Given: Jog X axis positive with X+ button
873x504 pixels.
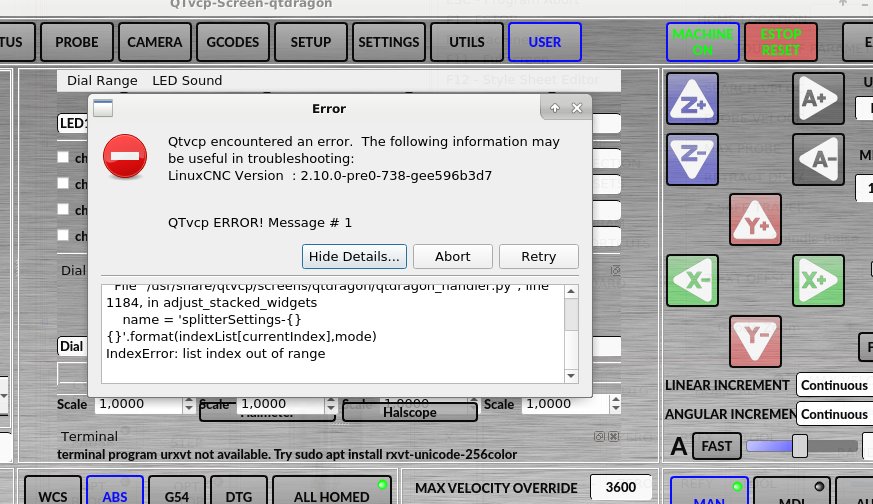Looking at the screenshot, I should 818,281.
